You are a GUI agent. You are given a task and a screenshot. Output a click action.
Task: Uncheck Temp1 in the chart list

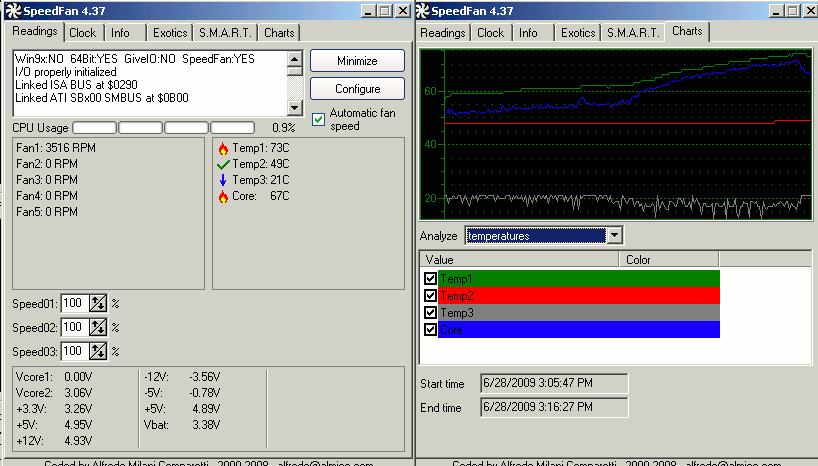click(430, 279)
